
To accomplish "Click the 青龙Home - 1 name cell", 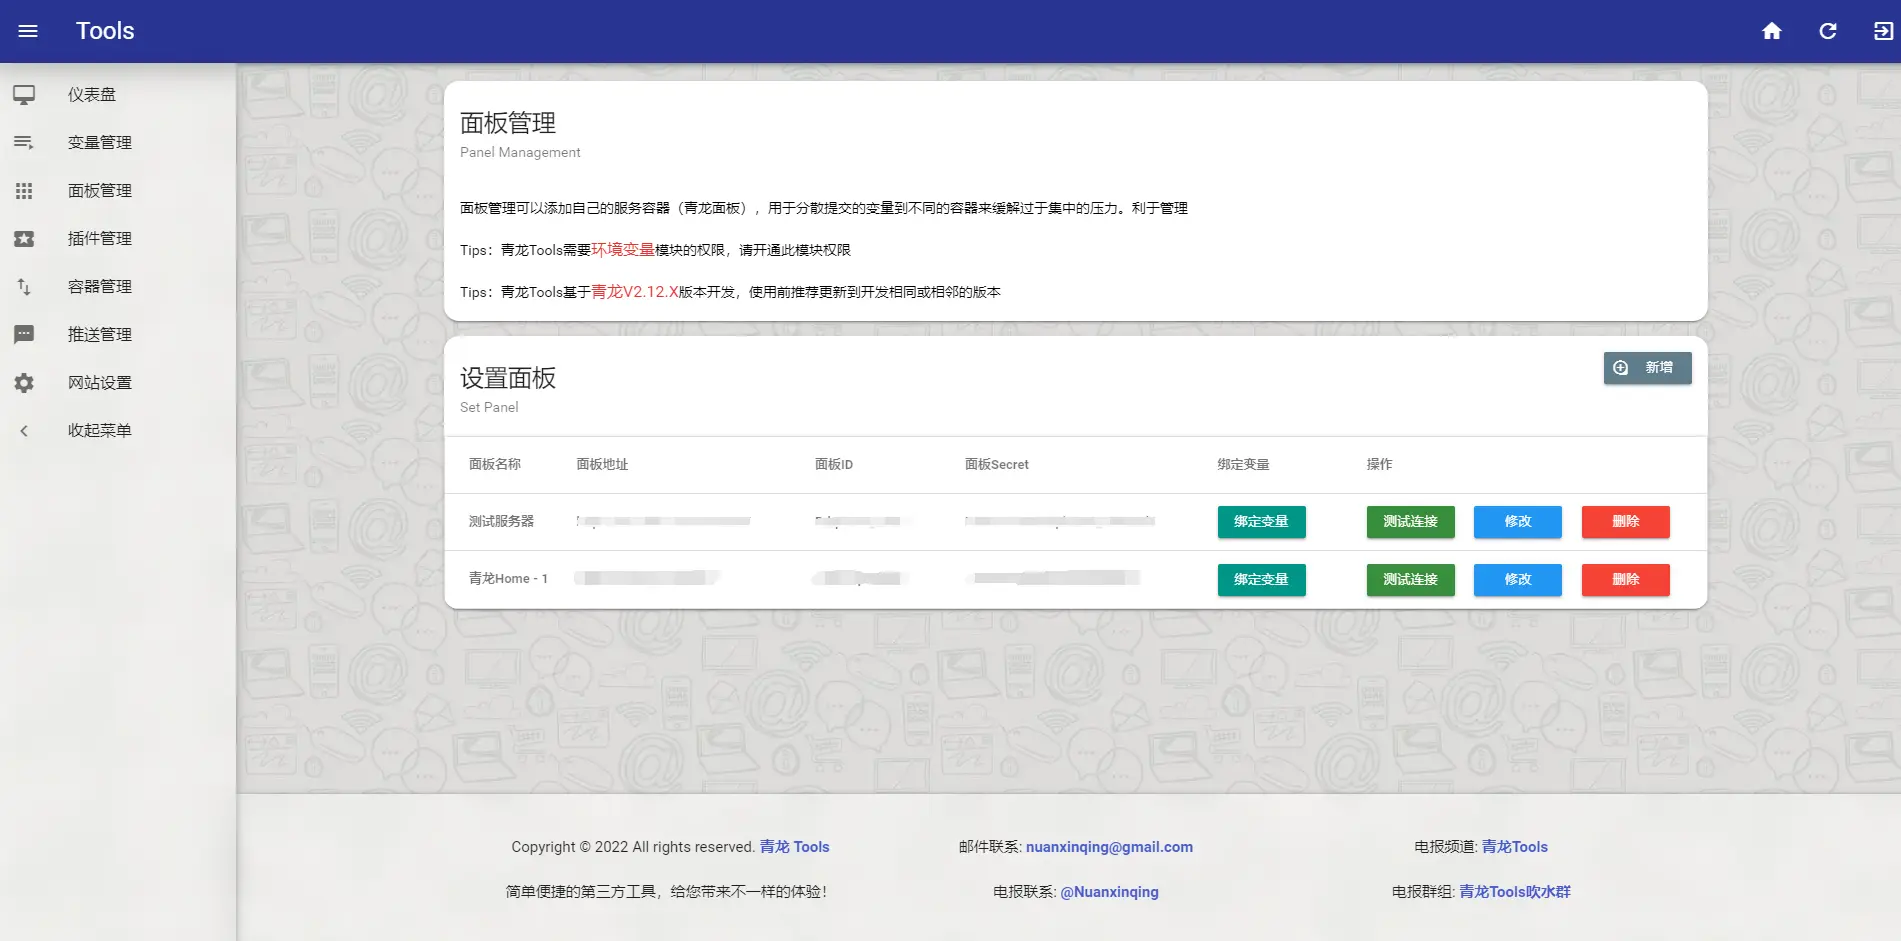I will point(508,579).
